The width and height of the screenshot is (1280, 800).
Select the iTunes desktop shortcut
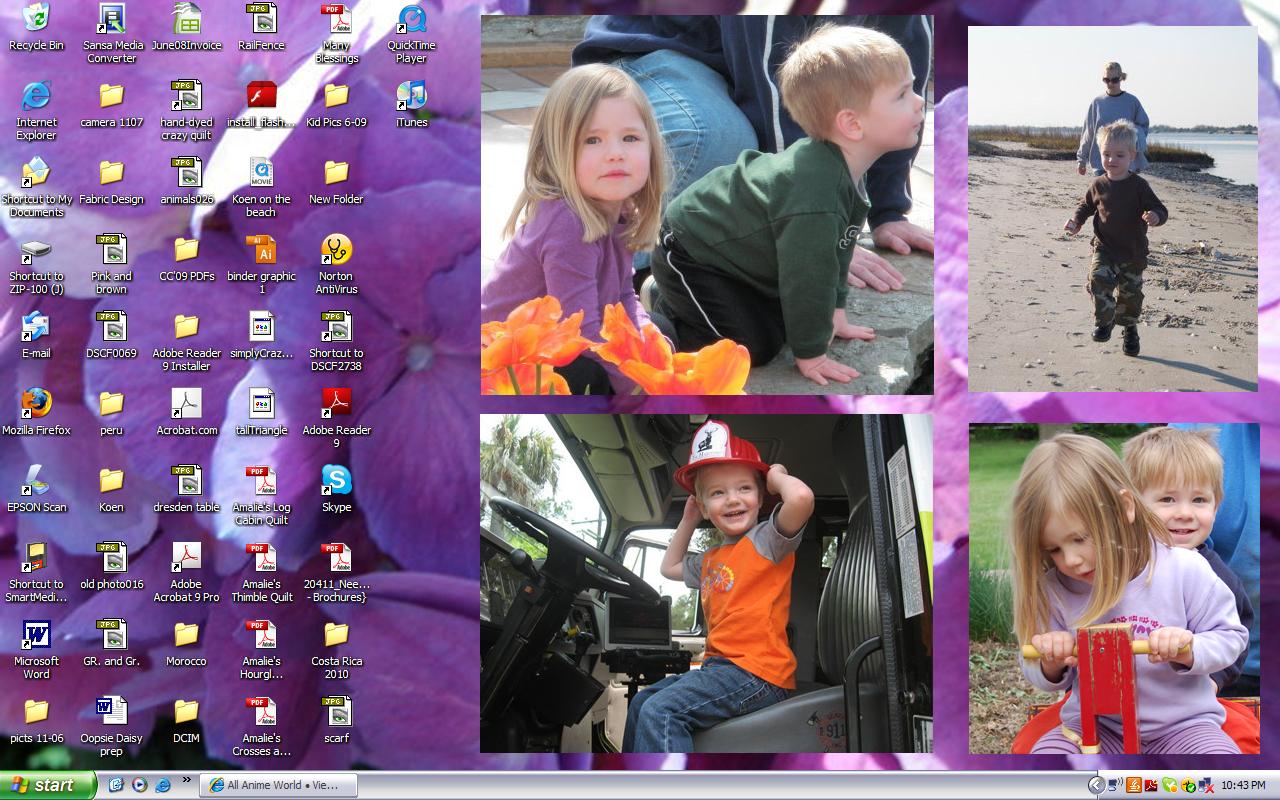point(411,96)
